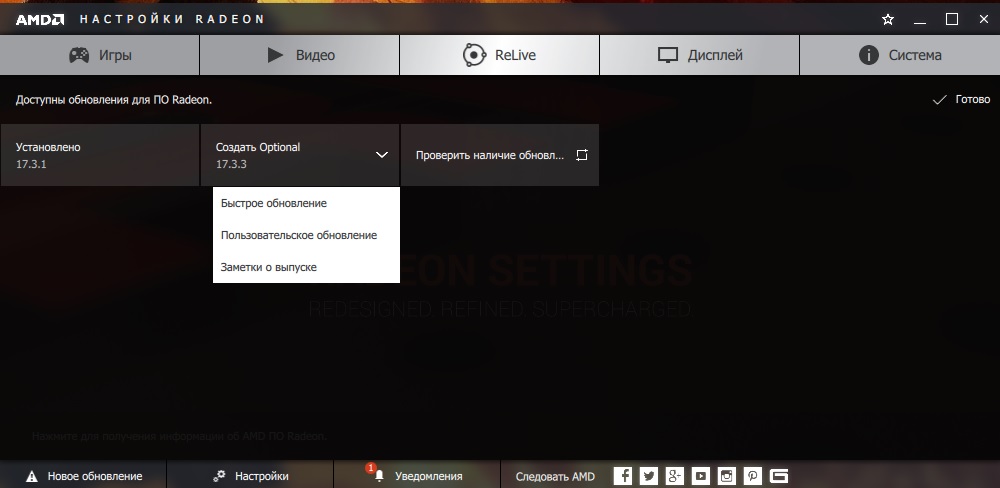Viewport: 1000px width, 488px height.
Task: Collapse the Создать Optional dropdown arrow
Action: point(382,155)
